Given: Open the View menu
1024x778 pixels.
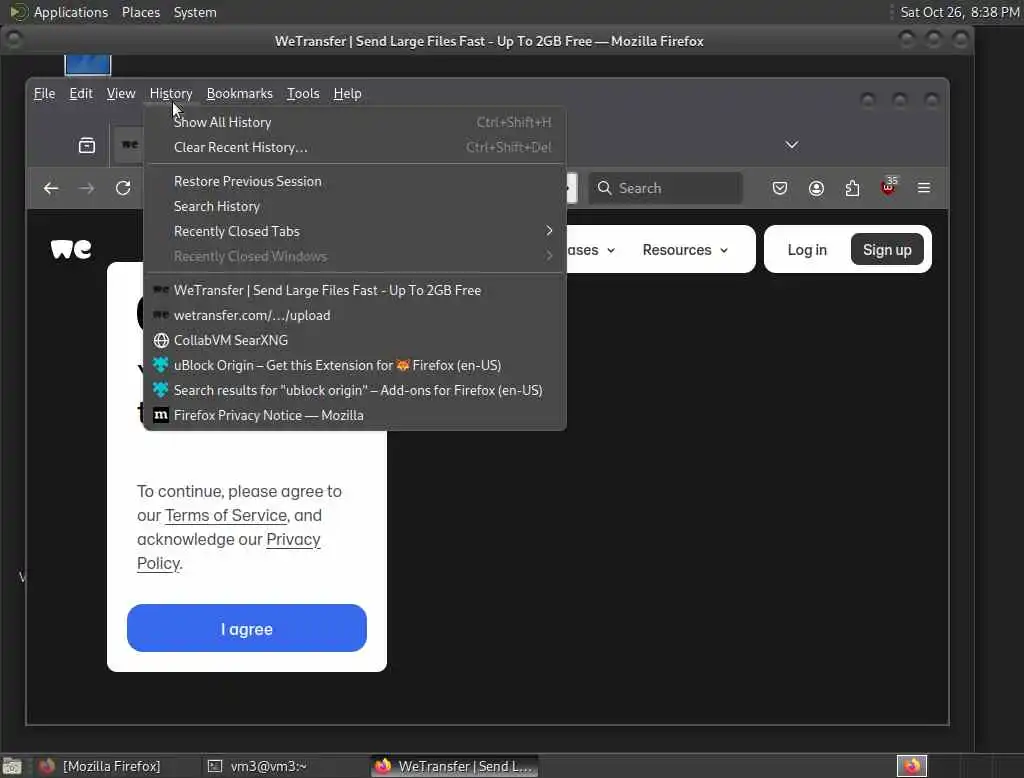Looking at the screenshot, I should 121,93.
